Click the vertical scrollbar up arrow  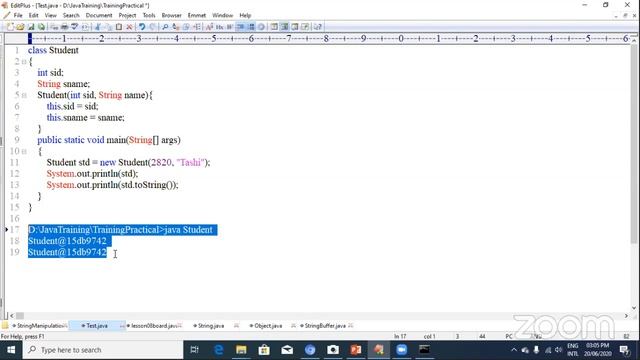(x=634, y=40)
